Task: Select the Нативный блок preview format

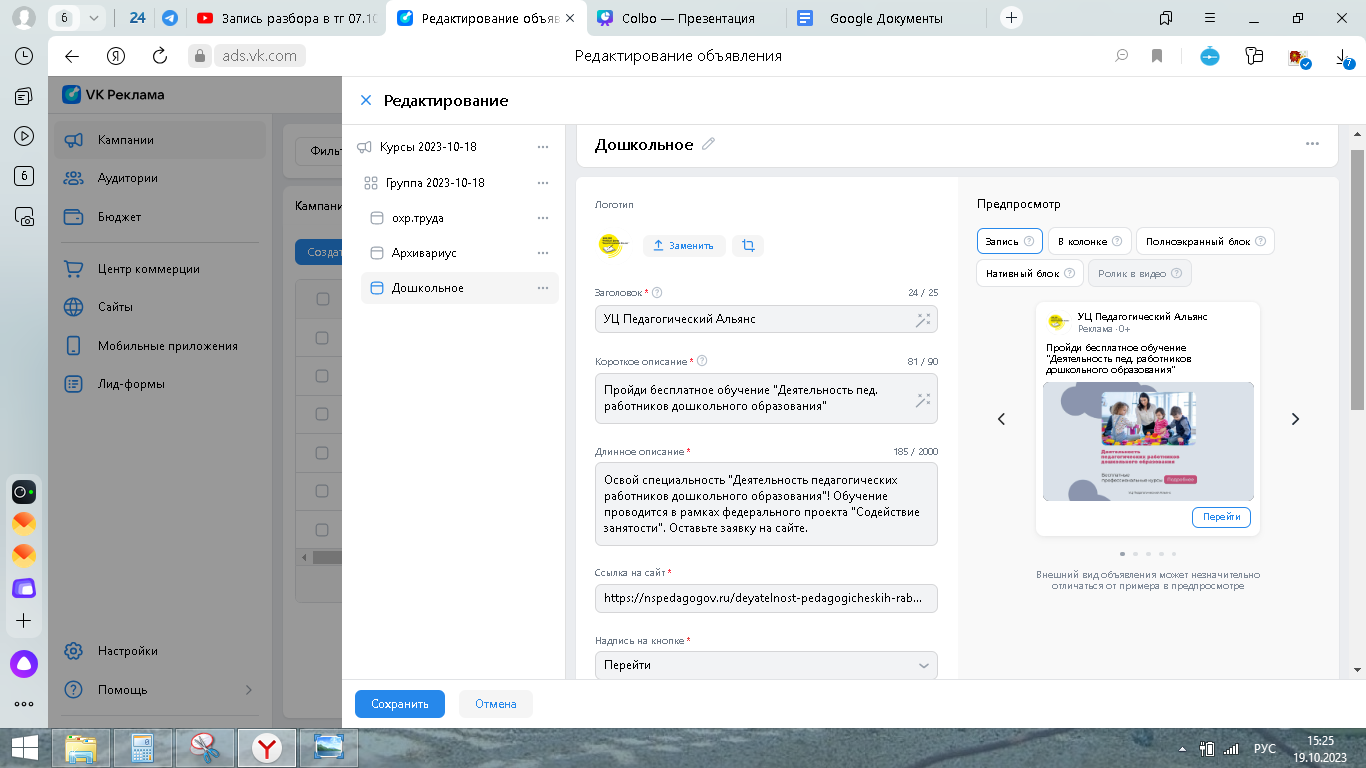Action: (1029, 273)
